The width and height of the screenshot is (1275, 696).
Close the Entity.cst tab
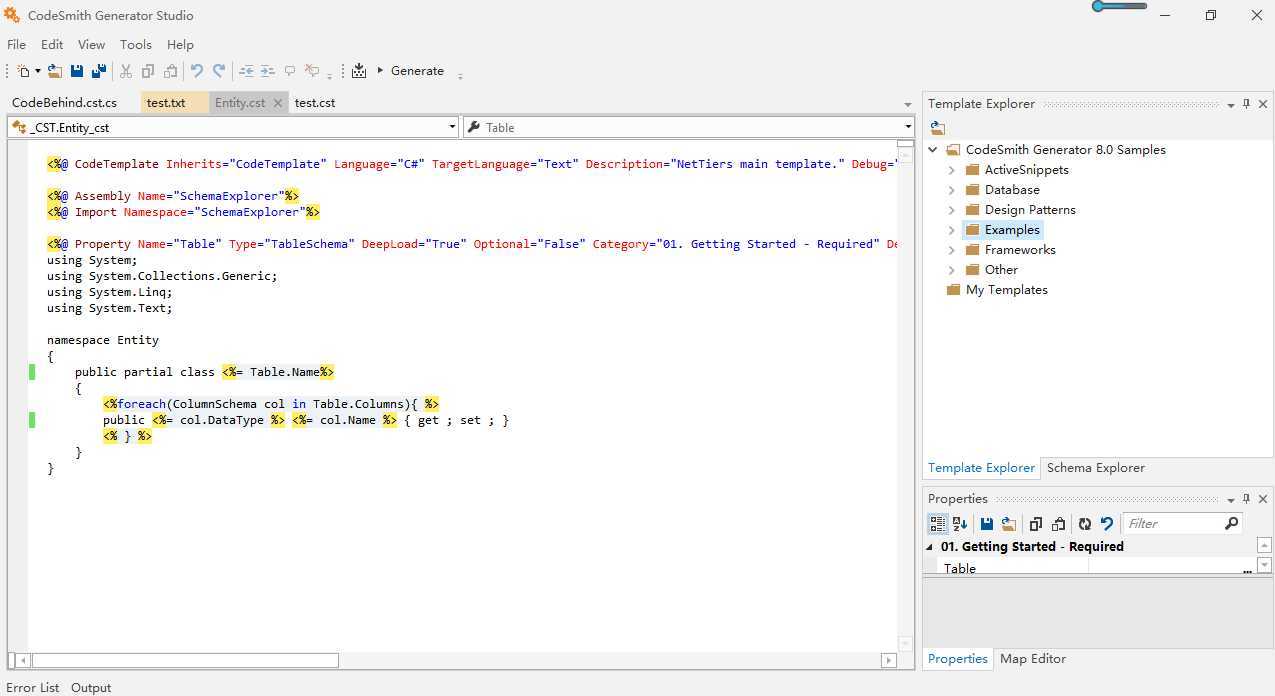278,103
